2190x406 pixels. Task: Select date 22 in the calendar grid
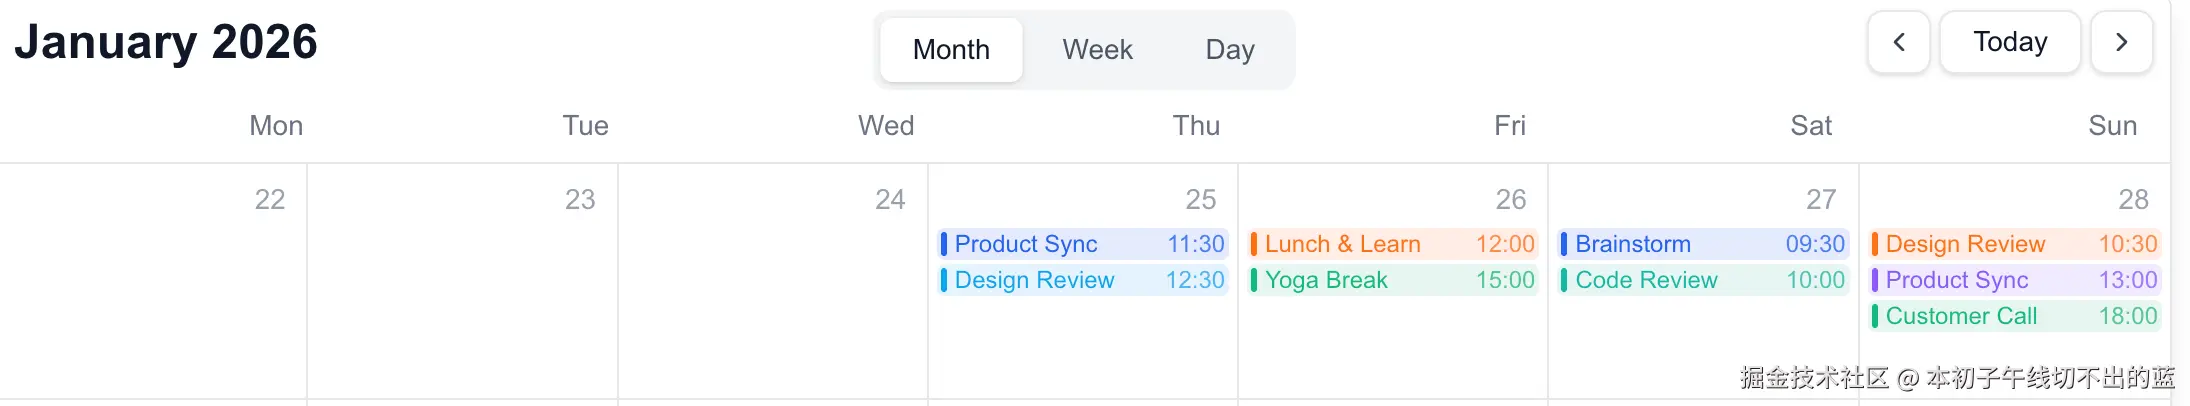point(269,199)
